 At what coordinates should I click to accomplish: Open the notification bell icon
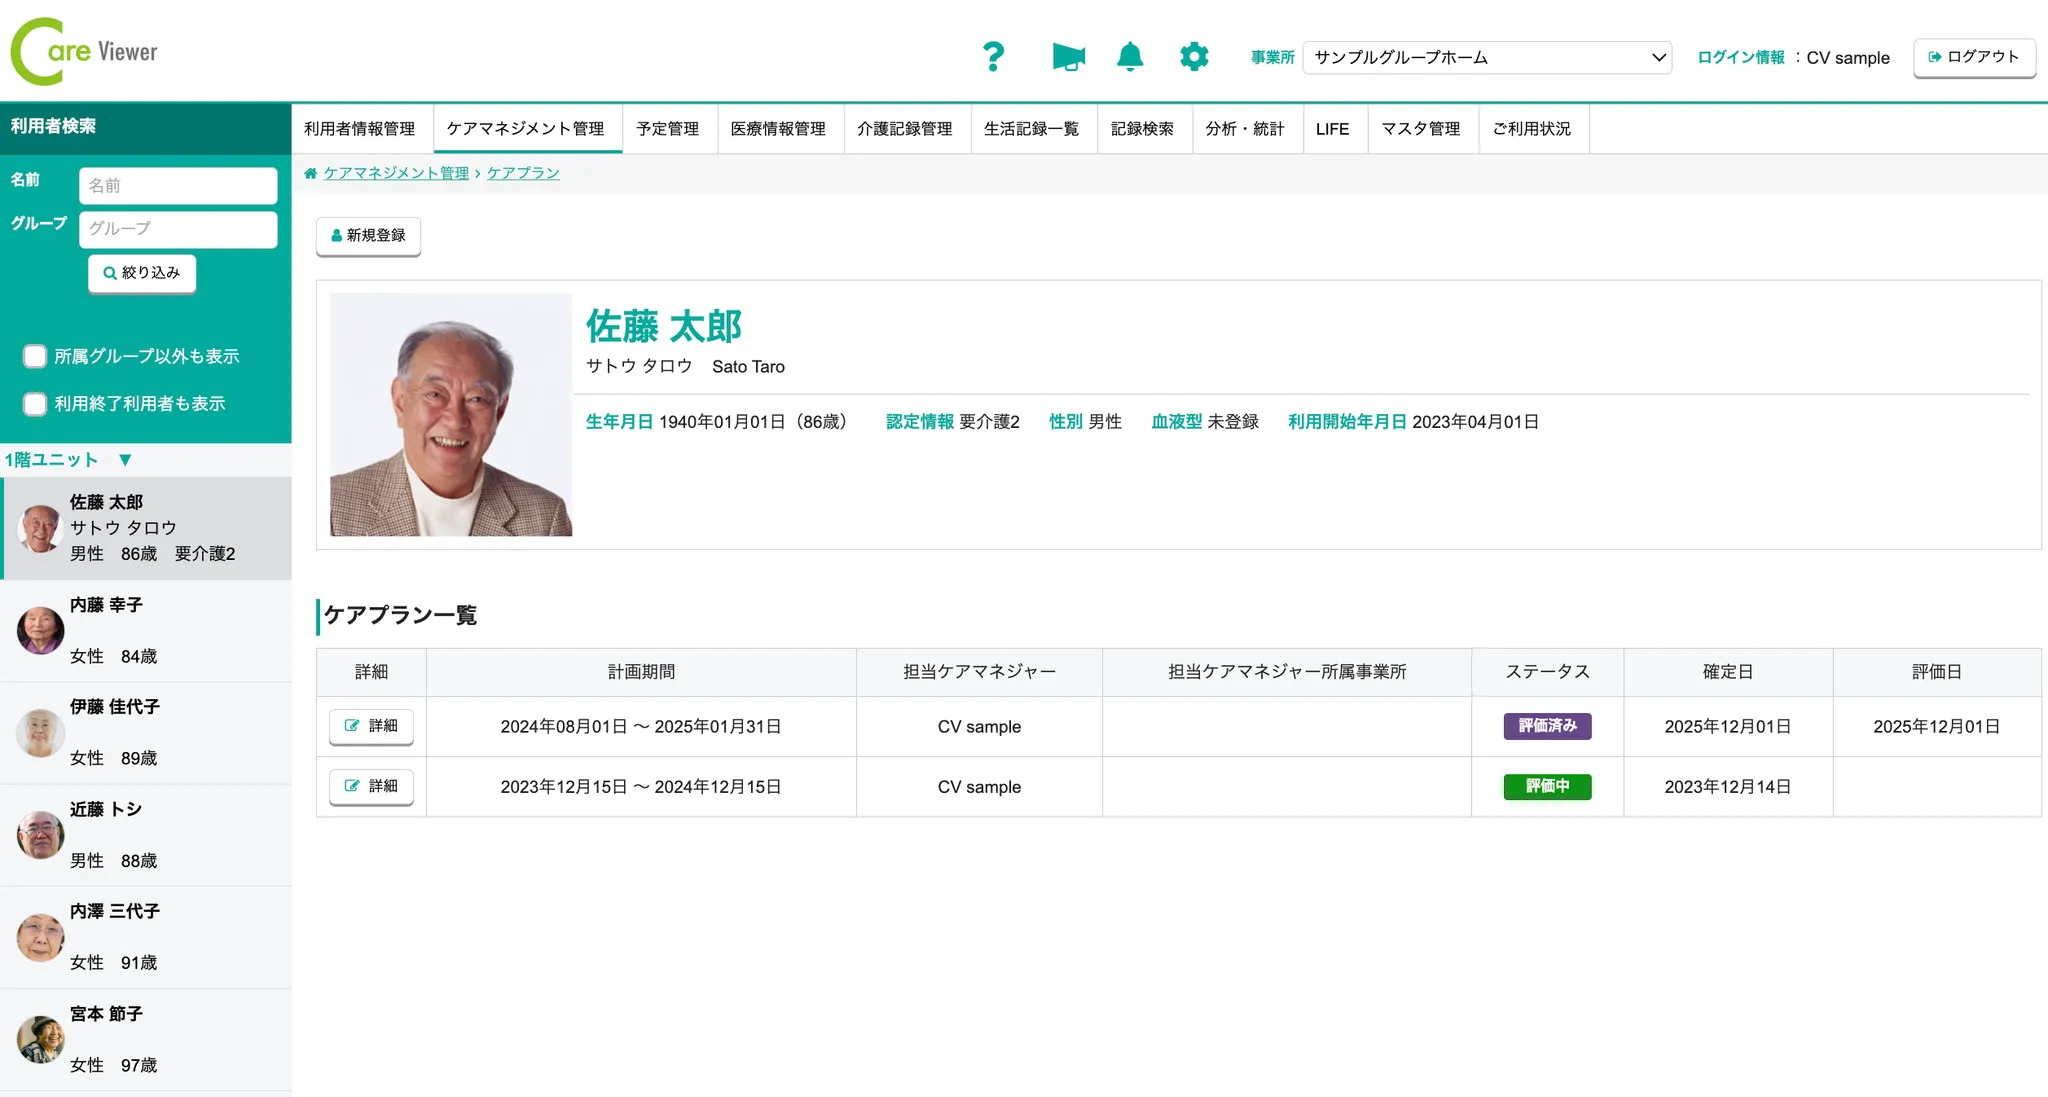pyautogui.click(x=1130, y=56)
